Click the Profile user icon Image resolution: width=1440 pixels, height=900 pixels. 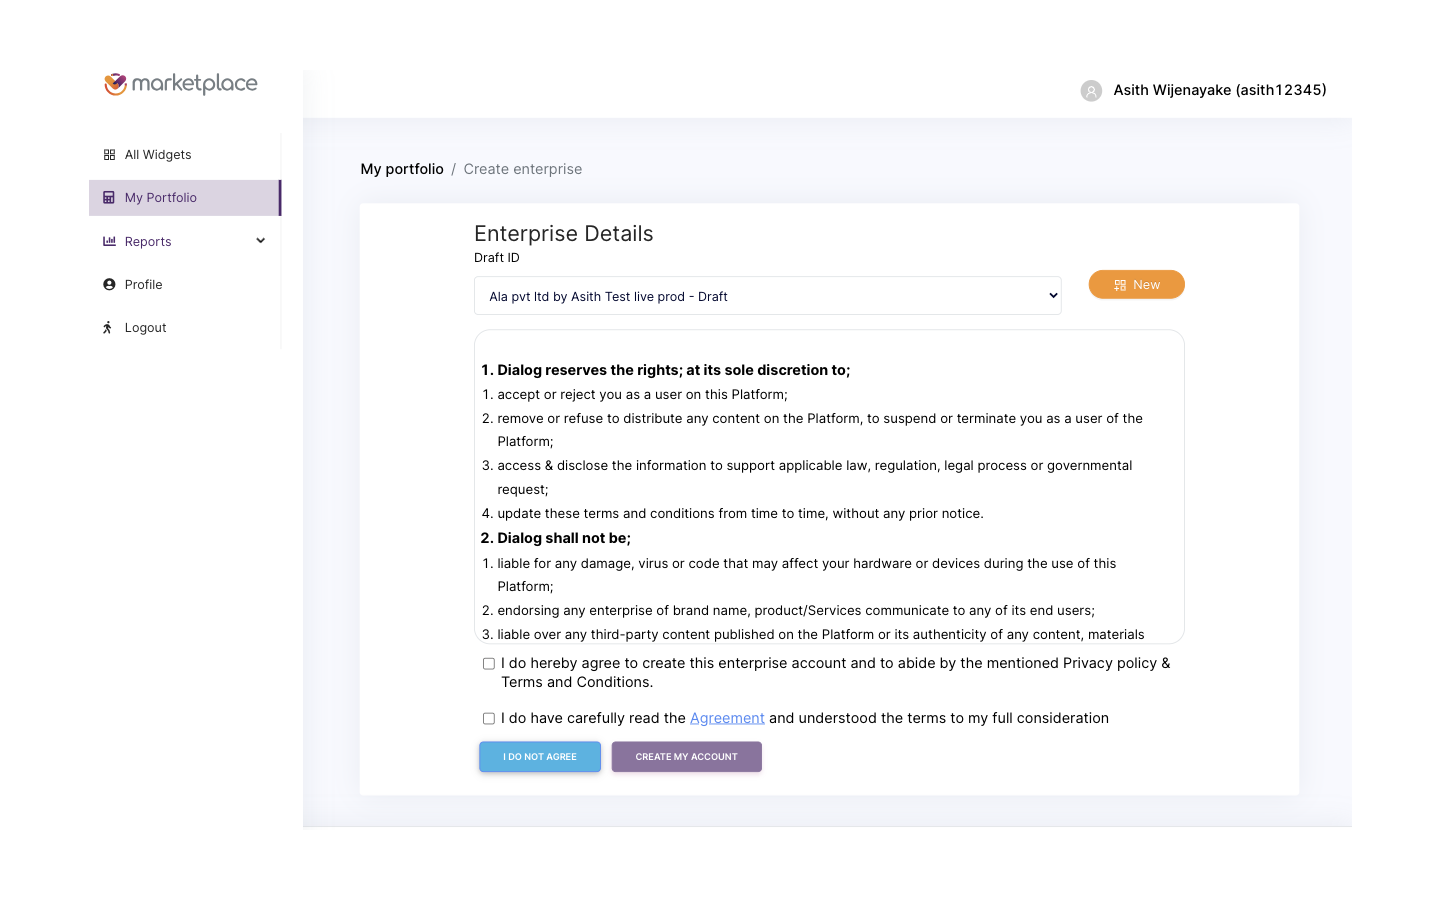(x=109, y=285)
